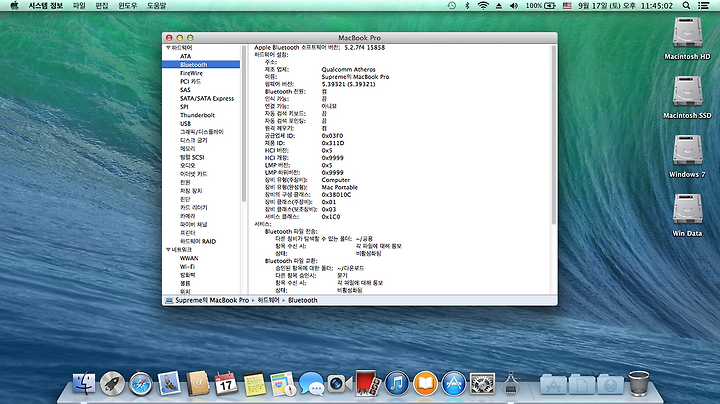
Task: Select 그래픽/디스플레이 in sidebar
Action: (202, 132)
